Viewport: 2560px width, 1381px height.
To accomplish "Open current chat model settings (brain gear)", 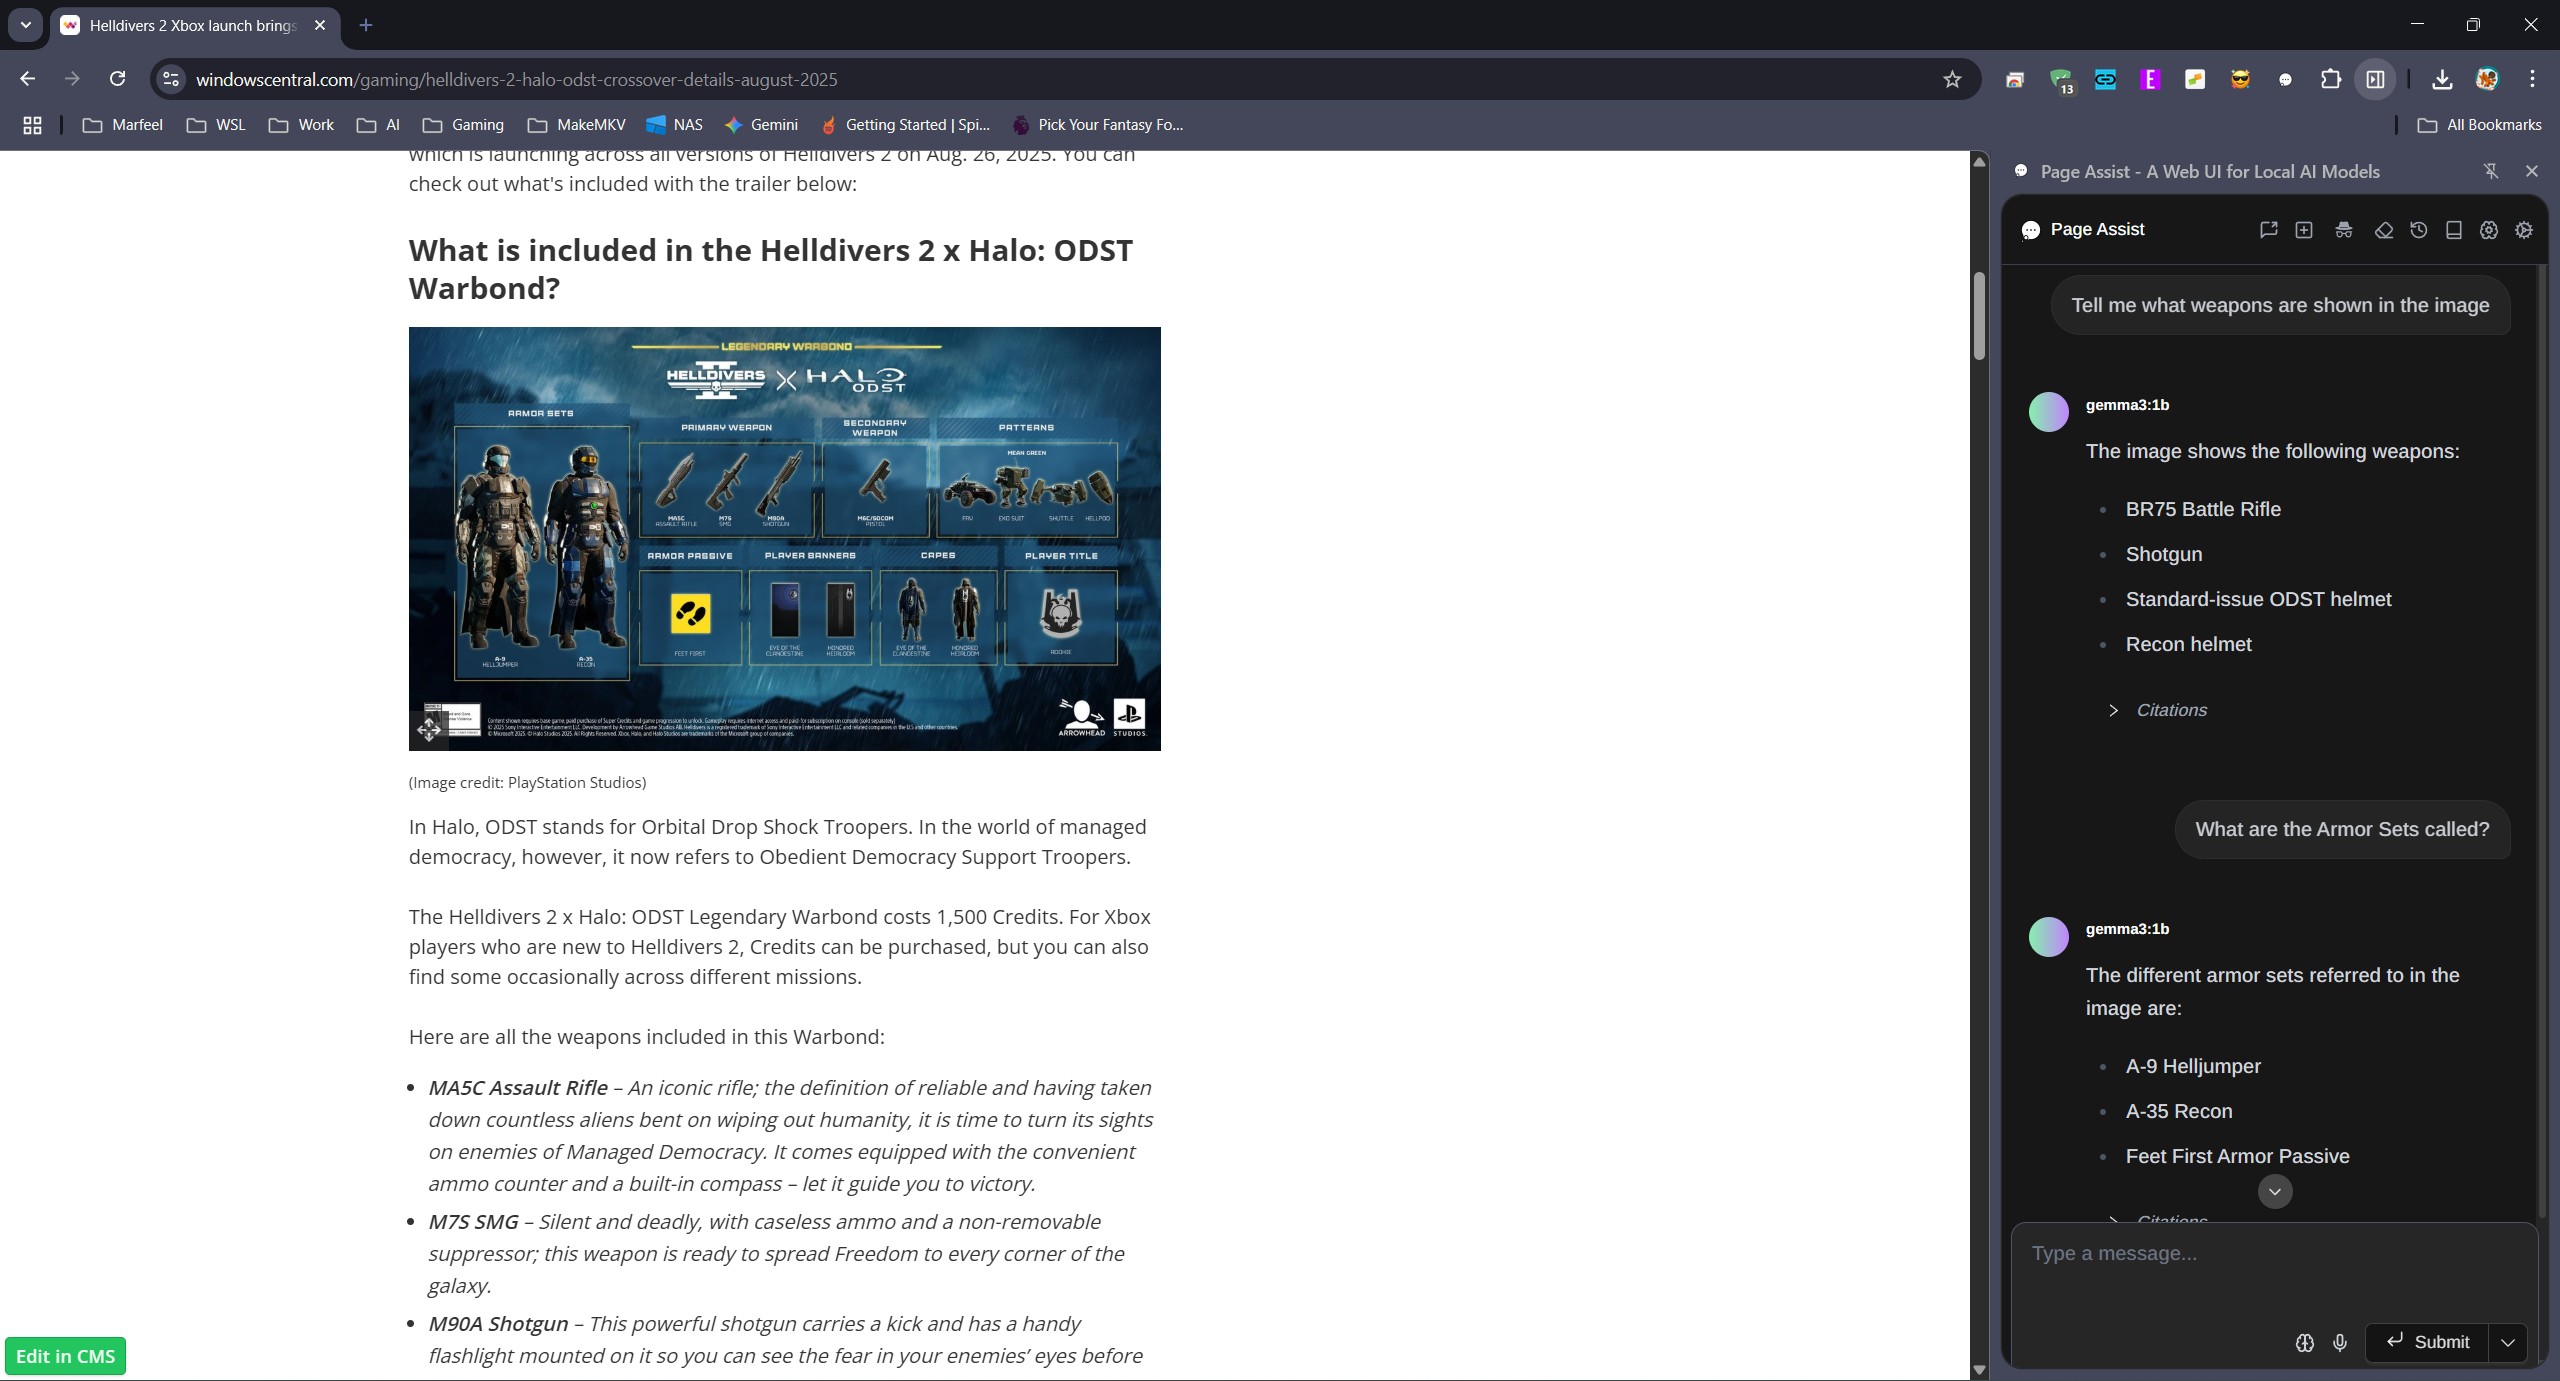I will tap(2489, 230).
